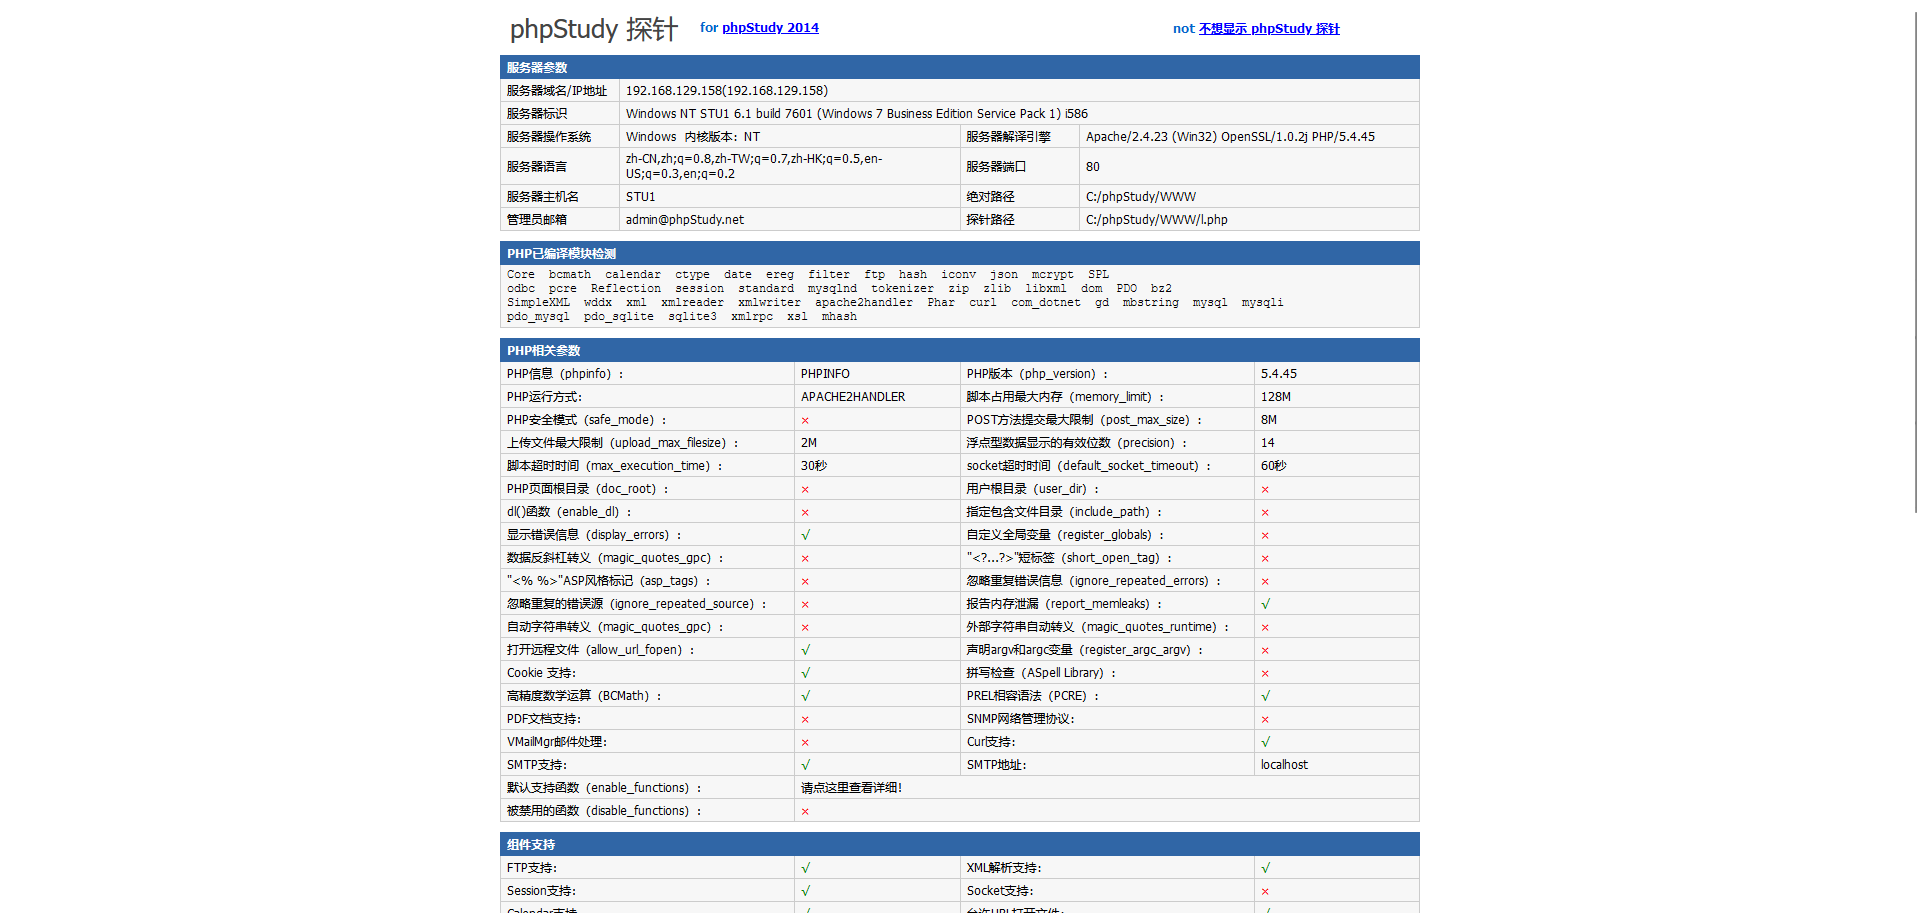This screenshot has width=1920, height=913.
Task: Click the allow_url_fopen check mark
Action: click(x=806, y=650)
